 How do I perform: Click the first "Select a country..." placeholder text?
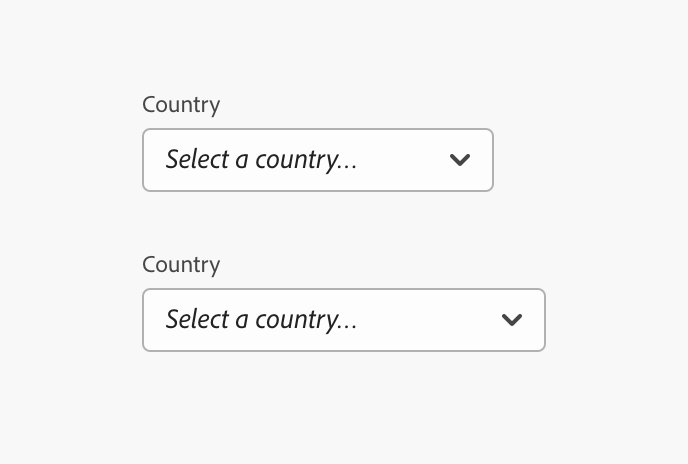(x=261, y=160)
